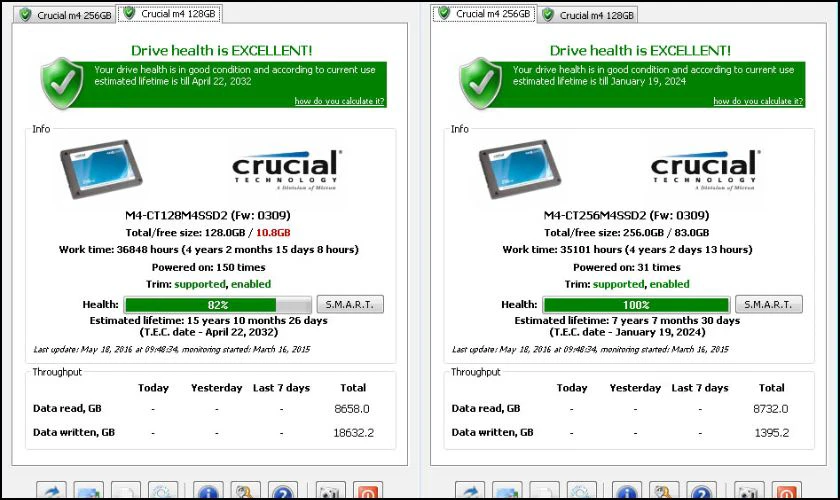Click the large green shield above the M4-CT256M4SSD2 info
The height and width of the screenshot is (500, 840).
481,83
